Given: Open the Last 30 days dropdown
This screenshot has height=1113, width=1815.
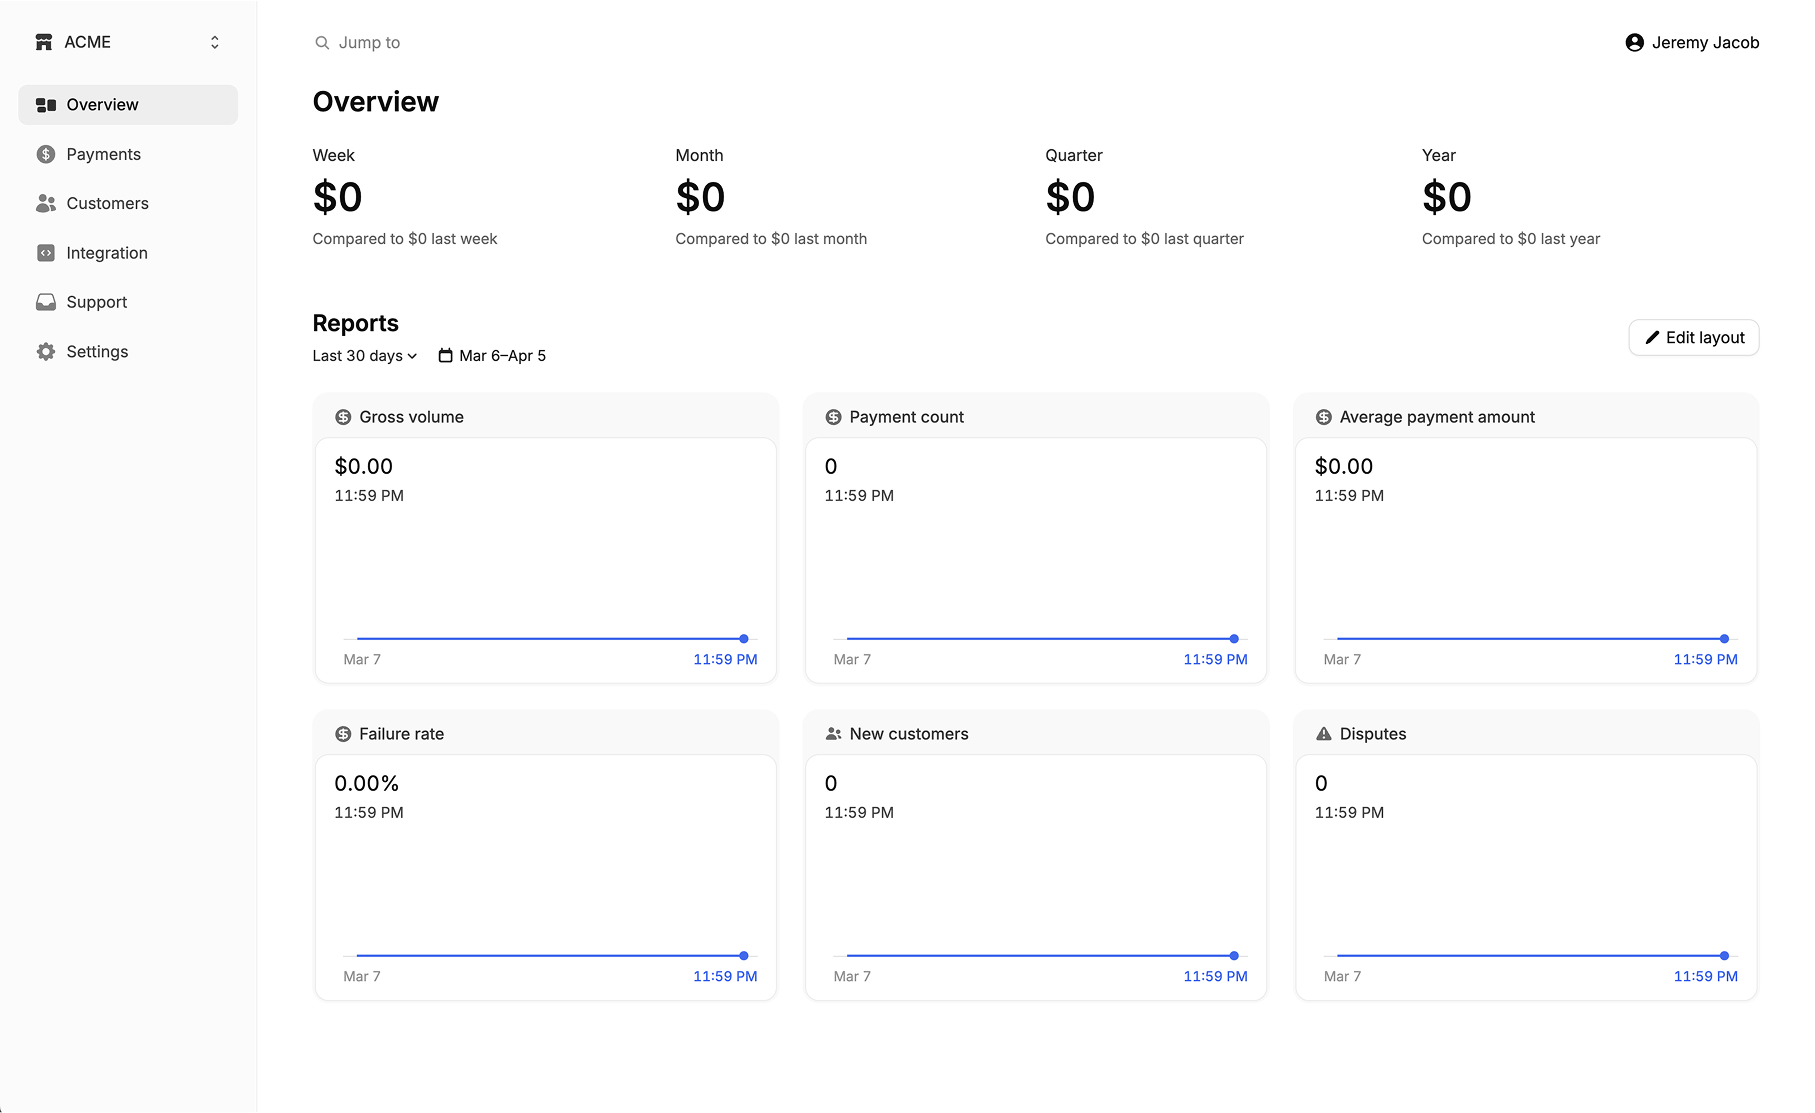Looking at the screenshot, I should pyautogui.click(x=364, y=356).
